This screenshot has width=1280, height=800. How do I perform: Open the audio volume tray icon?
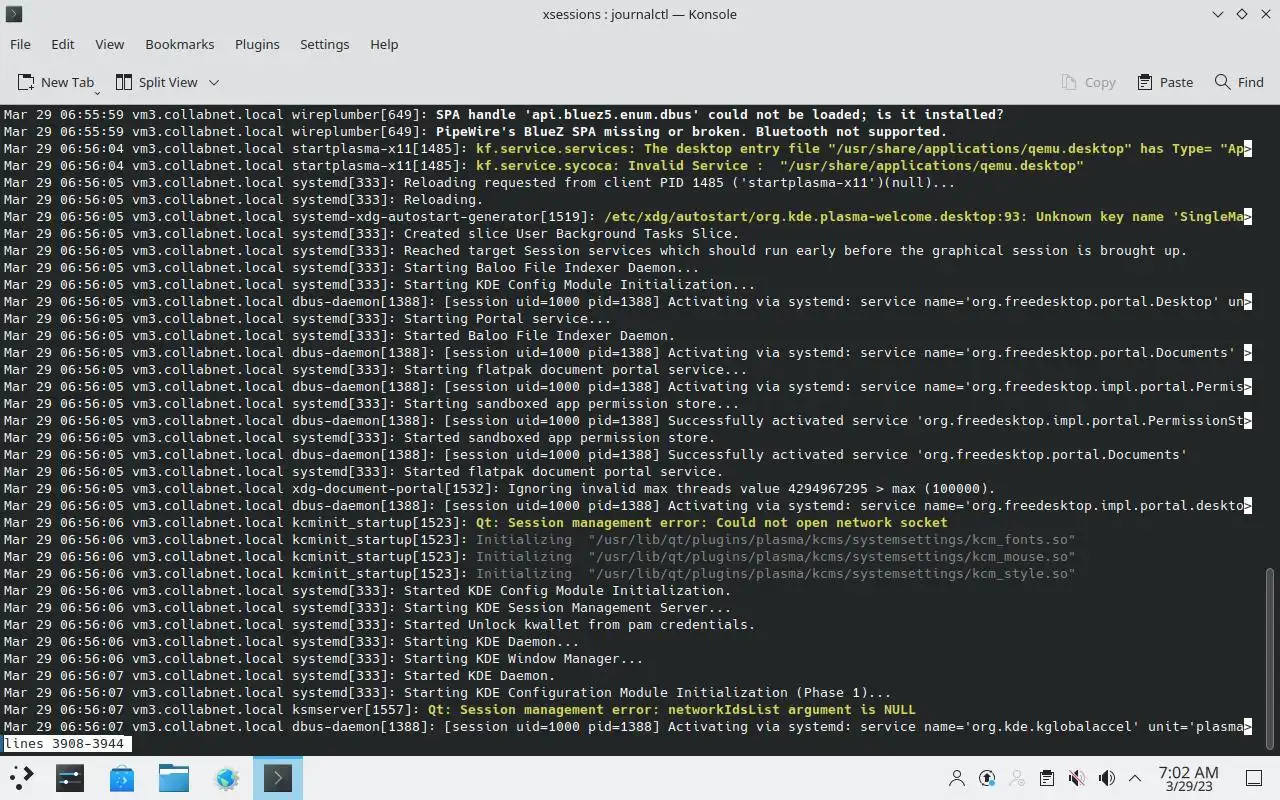click(x=1107, y=778)
